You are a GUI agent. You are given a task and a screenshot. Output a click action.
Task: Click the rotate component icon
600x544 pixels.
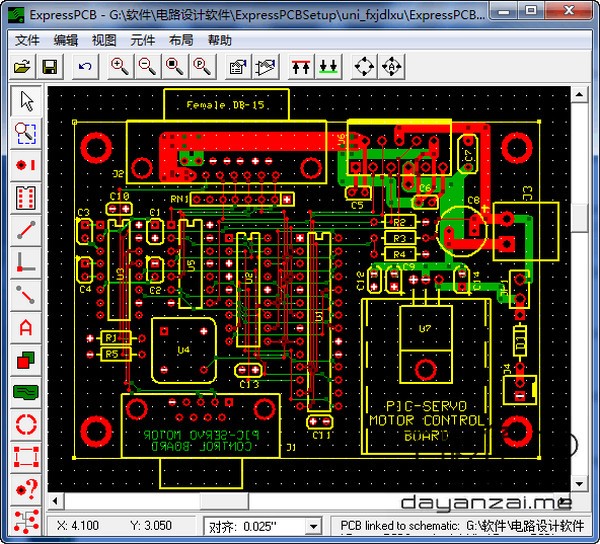pyautogui.click(x=364, y=67)
